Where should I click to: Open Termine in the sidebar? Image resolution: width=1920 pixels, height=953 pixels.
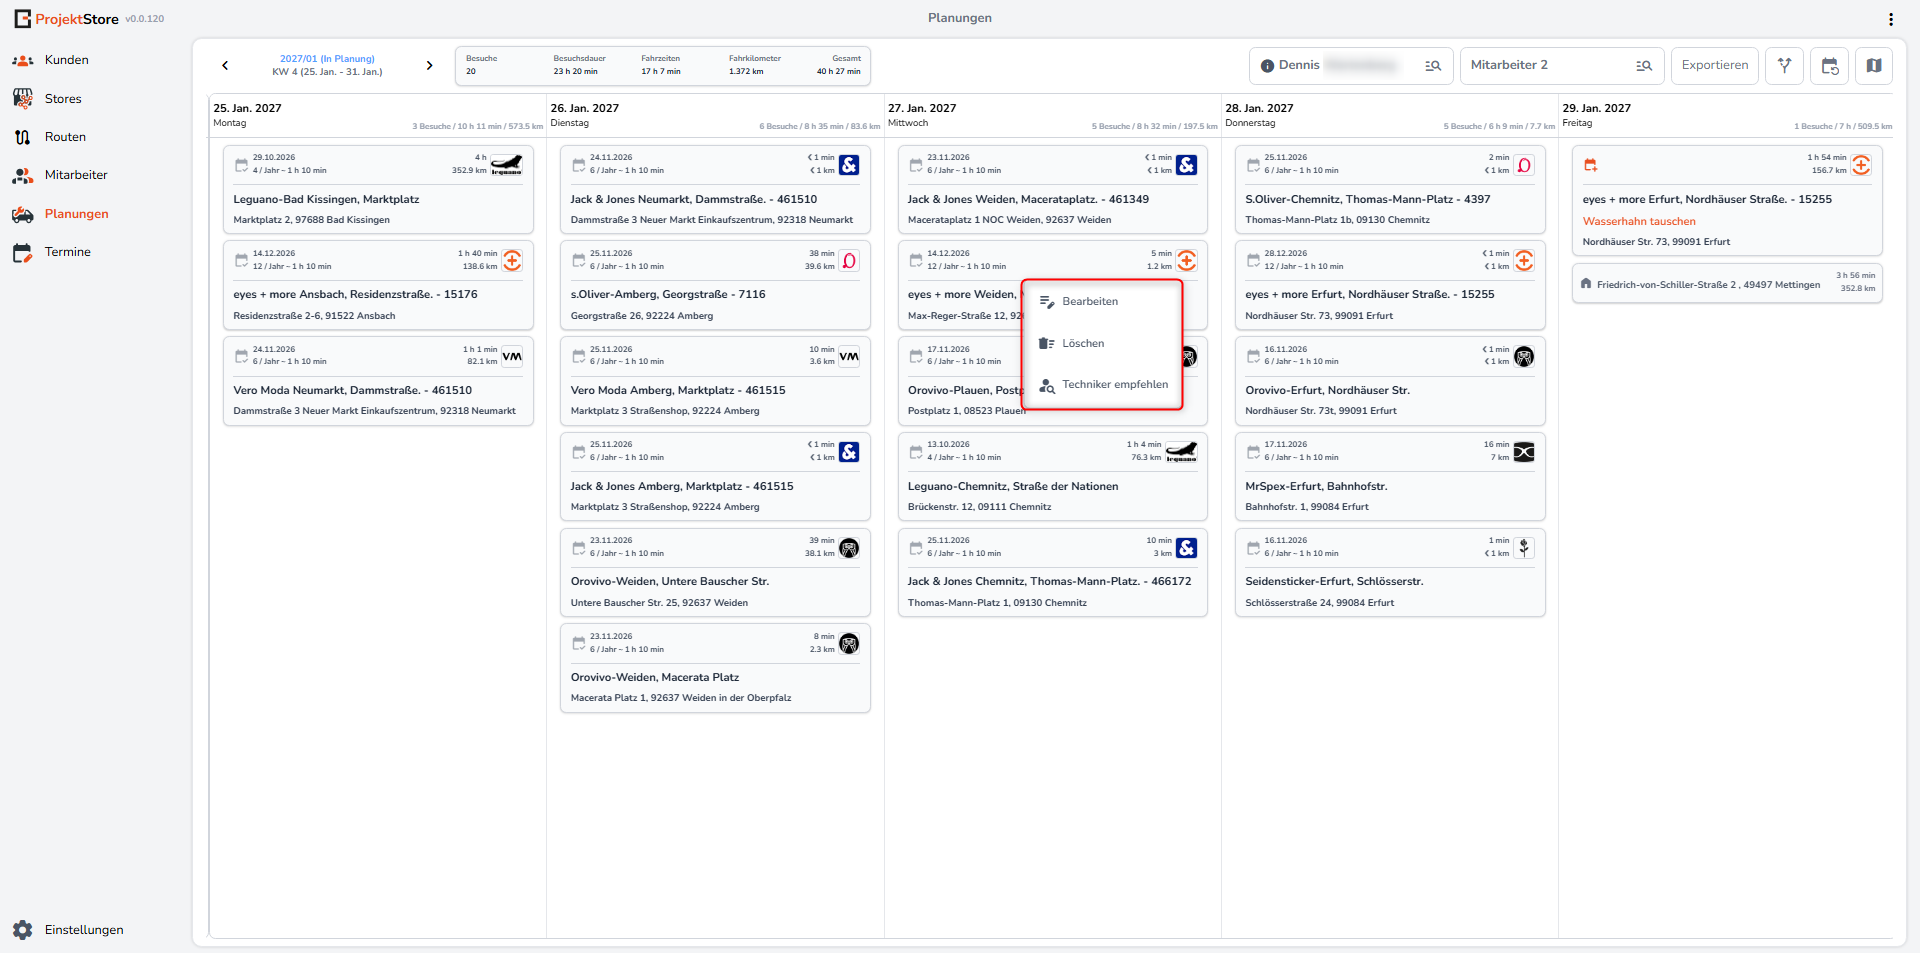(x=67, y=252)
